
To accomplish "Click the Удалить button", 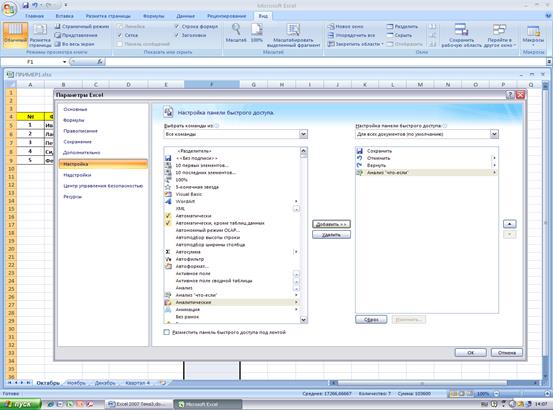I will (x=331, y=235).
